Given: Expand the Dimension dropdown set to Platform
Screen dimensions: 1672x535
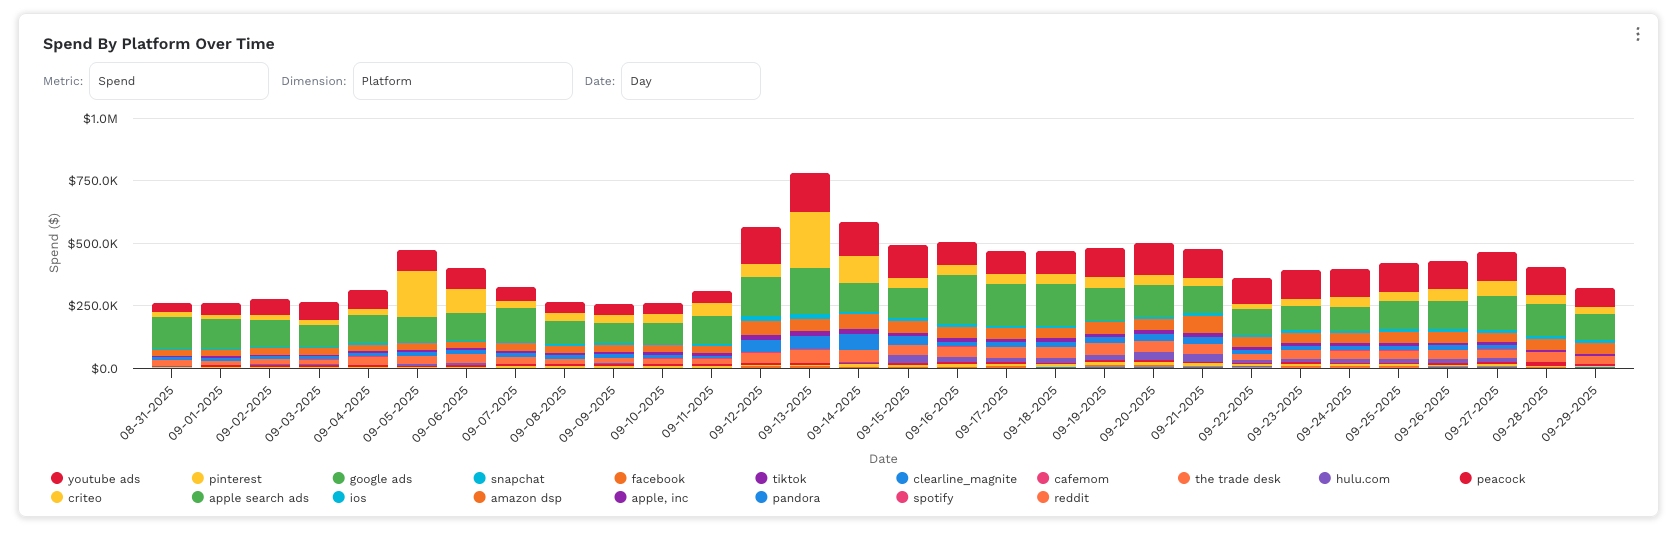Looking at the screenshot, I should (x=462, y=81).
